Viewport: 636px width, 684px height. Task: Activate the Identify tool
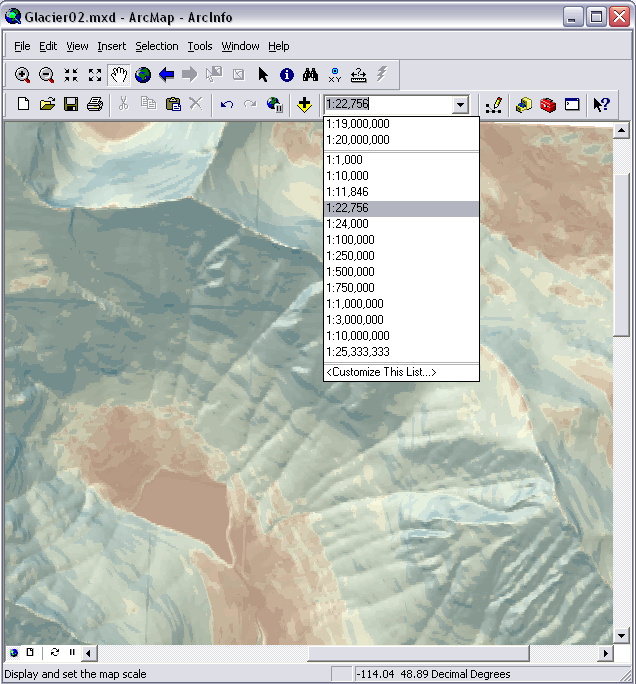point(287,75)
